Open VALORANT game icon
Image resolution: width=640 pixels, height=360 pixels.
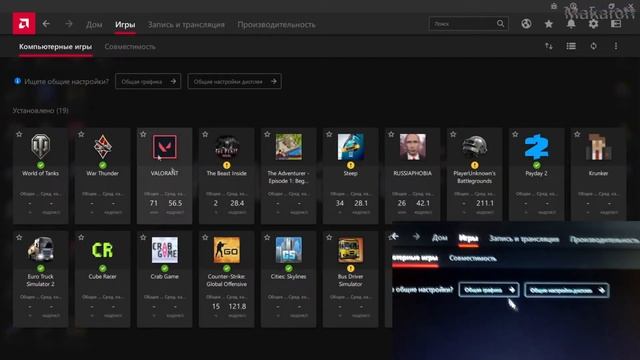click(164, 147)
